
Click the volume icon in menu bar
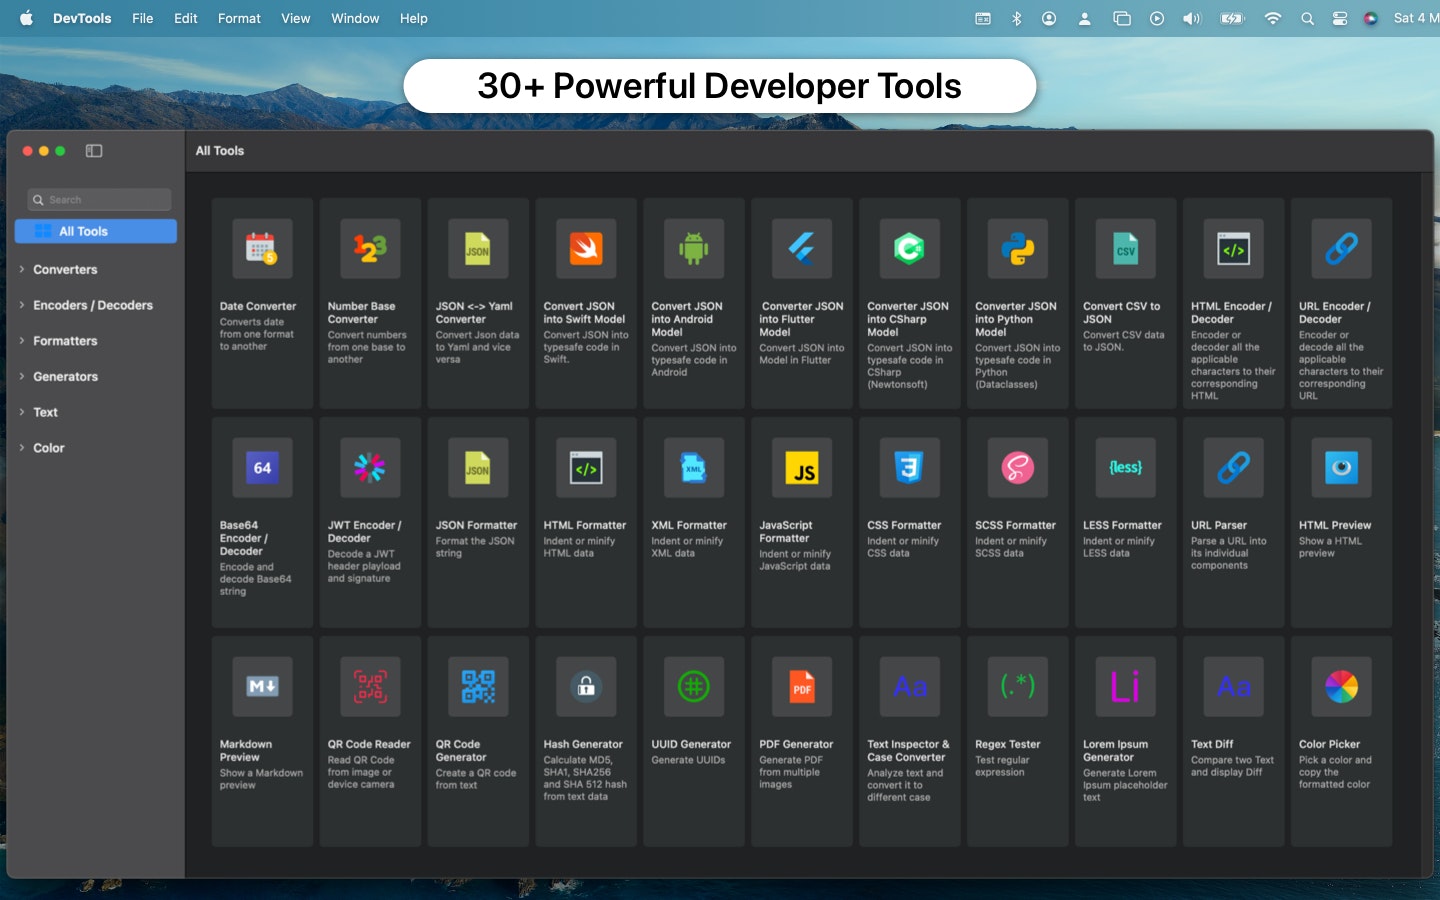(1191, 18)
